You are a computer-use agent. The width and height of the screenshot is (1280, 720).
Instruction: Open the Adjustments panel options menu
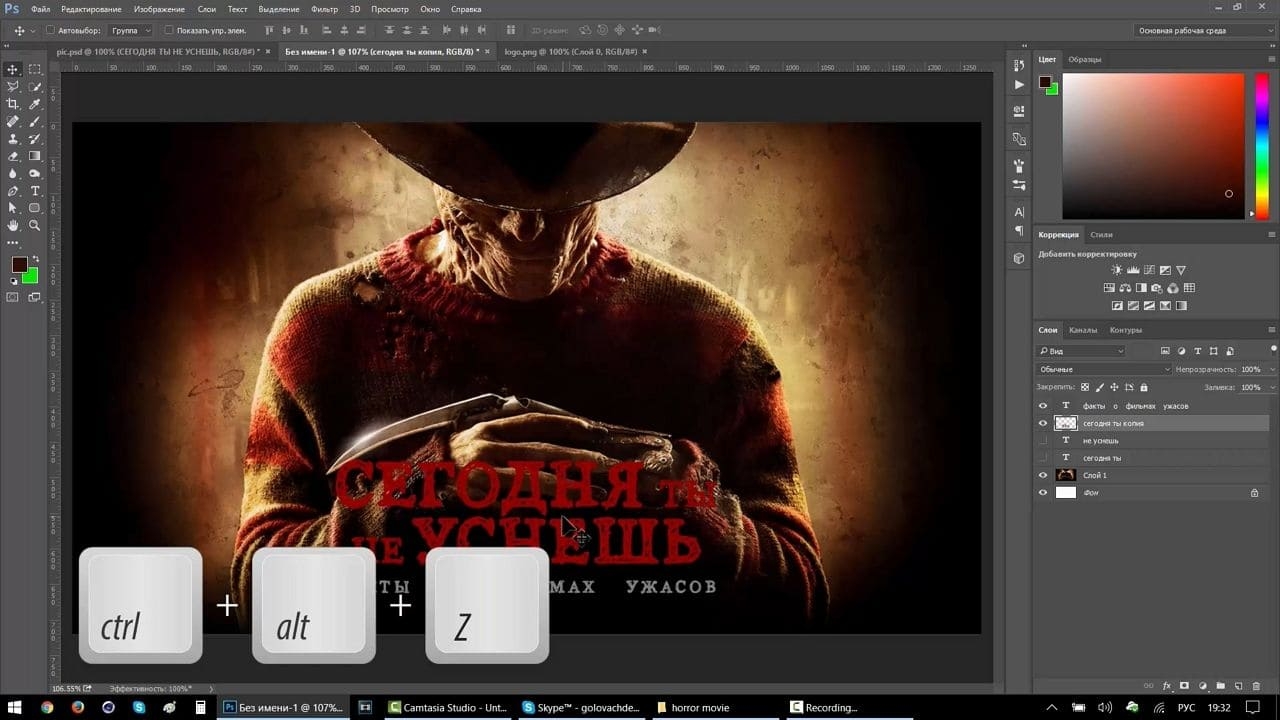[1270, 235]
